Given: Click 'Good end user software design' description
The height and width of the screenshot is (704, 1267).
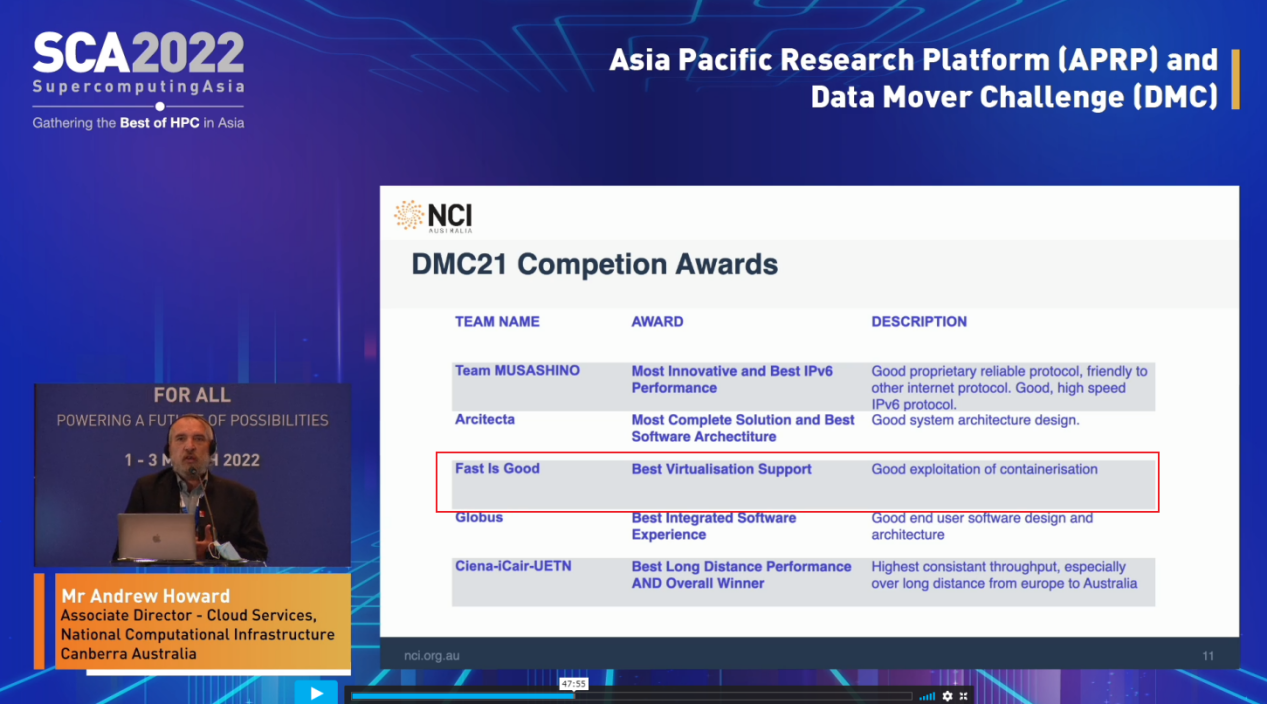Looking at the screenshot, I should (982, 526).
